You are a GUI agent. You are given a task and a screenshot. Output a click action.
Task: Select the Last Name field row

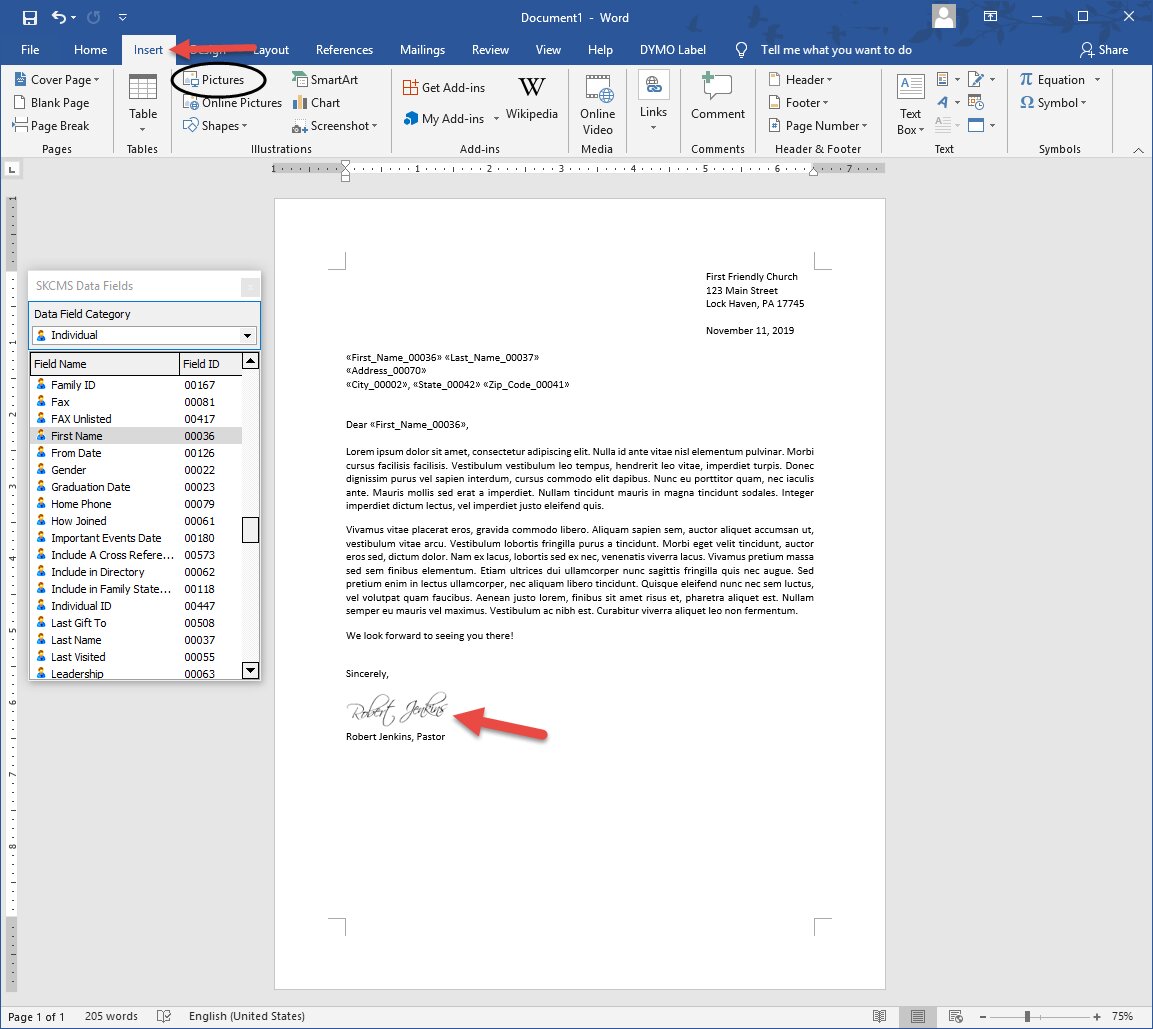coord(76,640)
